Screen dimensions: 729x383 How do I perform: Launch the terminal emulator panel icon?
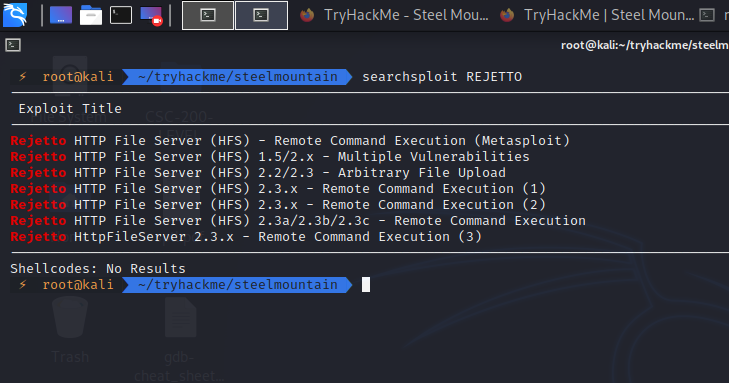(121, 15)
